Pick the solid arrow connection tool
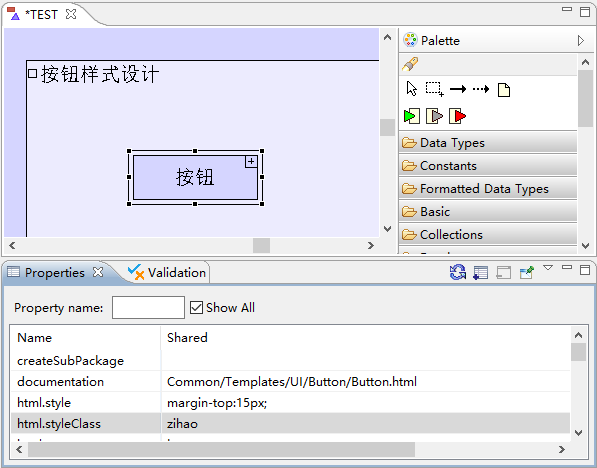This screenshot has width=597, height=468. [x=458, y=89]
